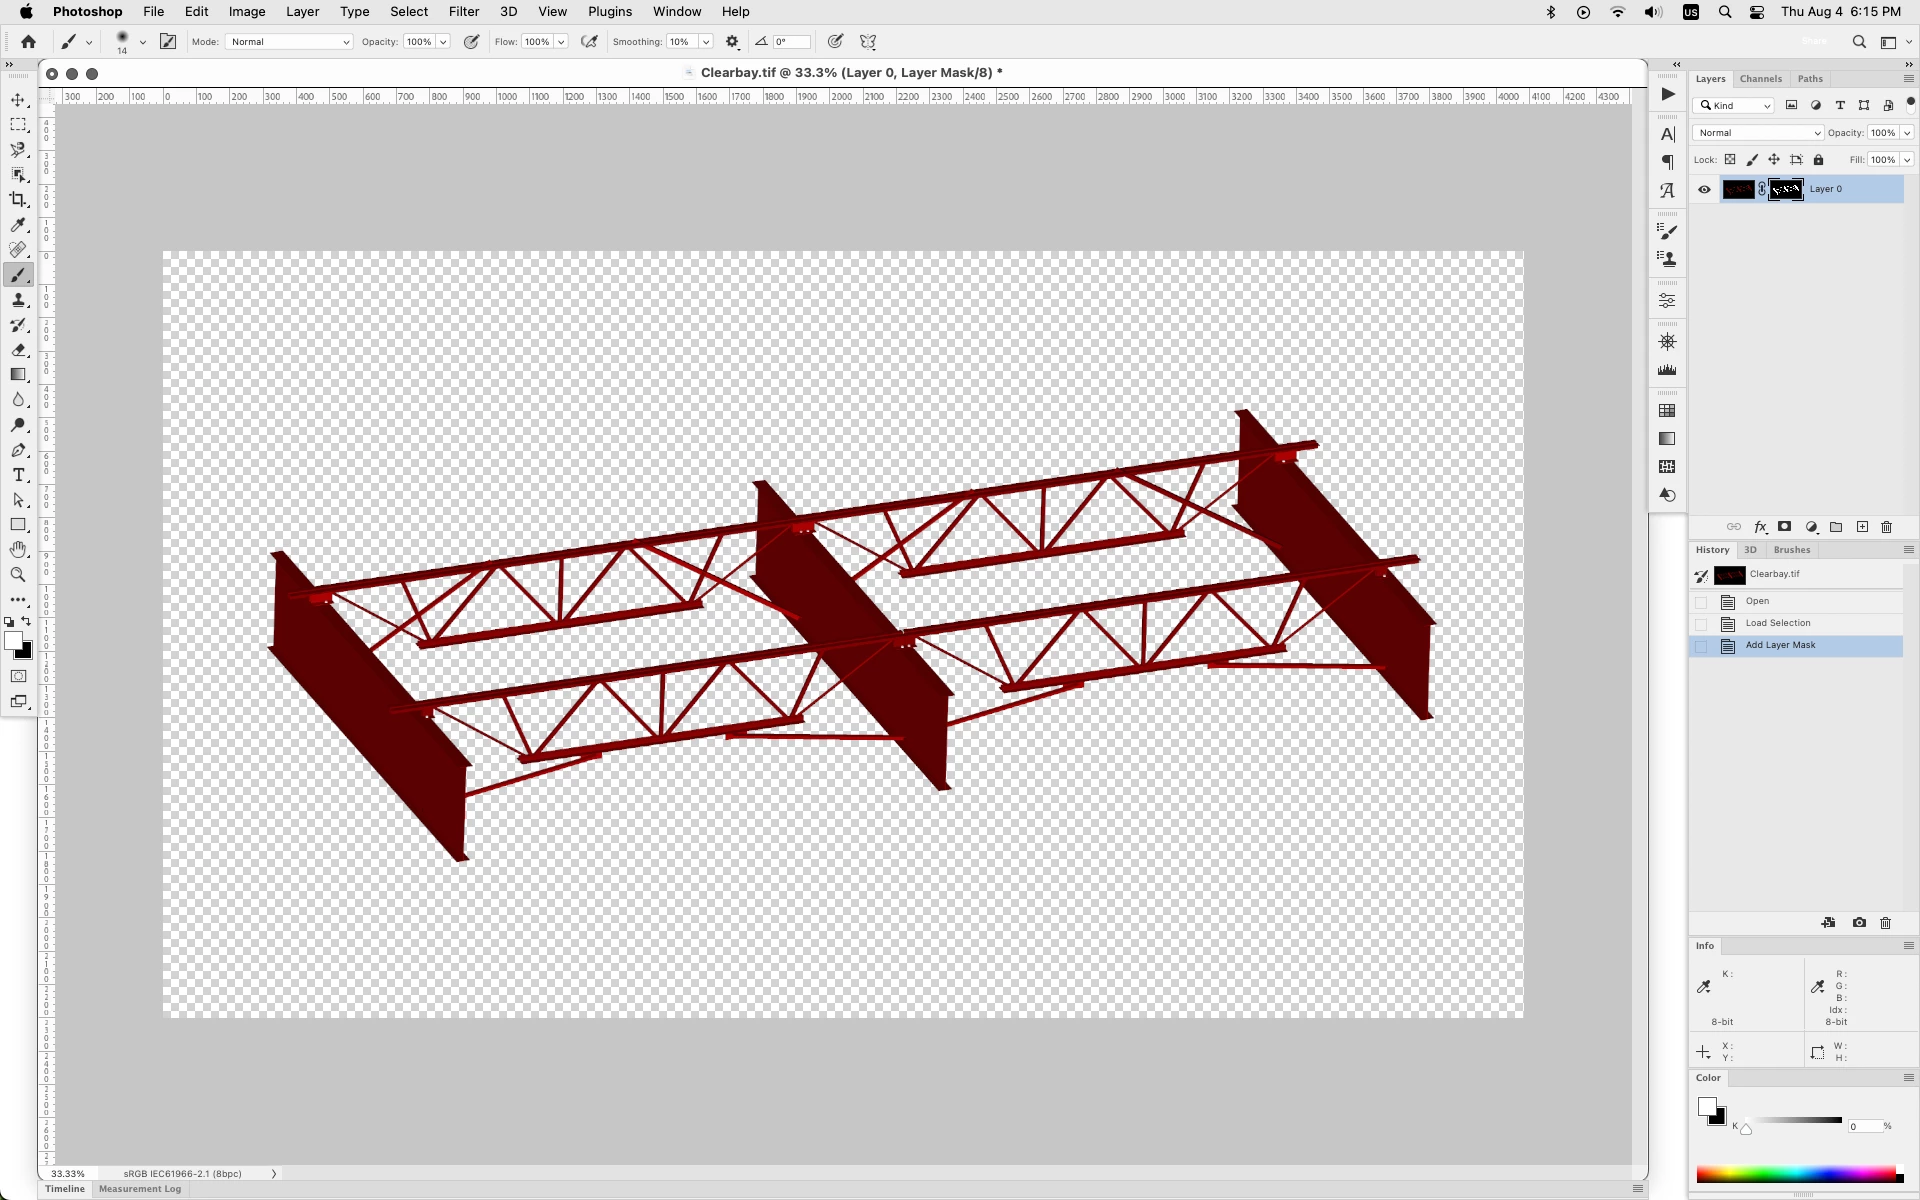Open the Timeline panel tab
The image size is (1920, 1200).
point(65,1189)
